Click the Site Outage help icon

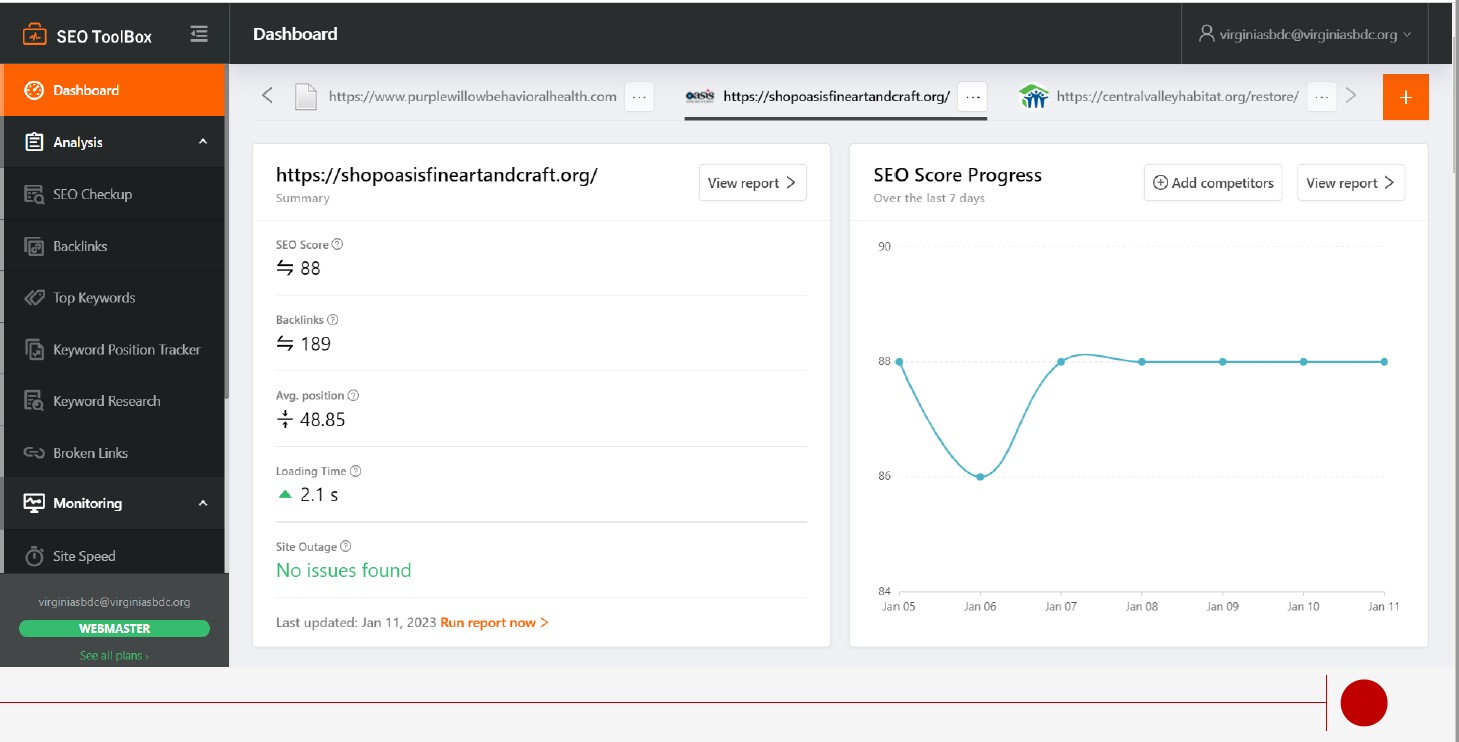(x=346, y=546)
